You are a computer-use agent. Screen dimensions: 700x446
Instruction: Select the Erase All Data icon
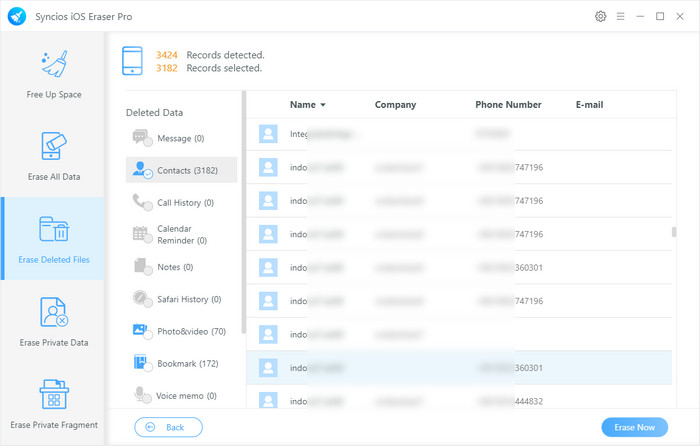pyautogui.click(x=54, y=146)
